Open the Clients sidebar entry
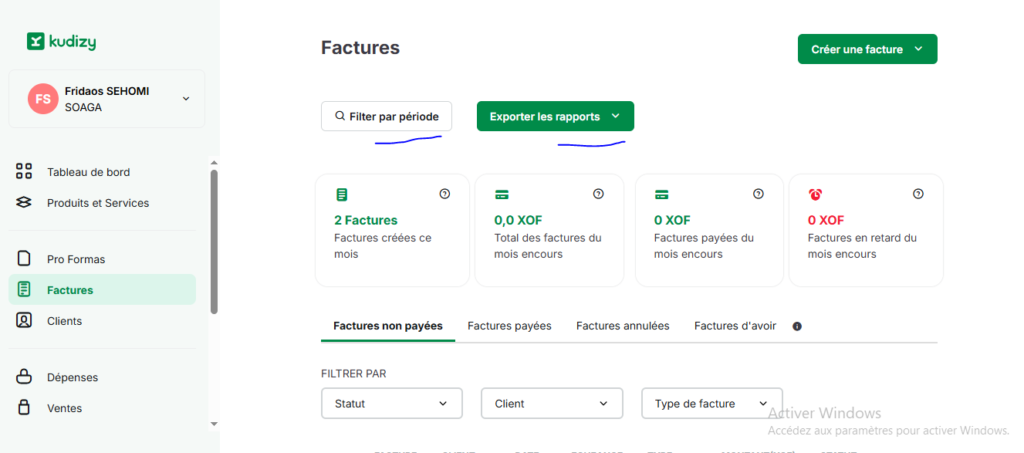The width and height of the screenshot is (1024, 453). point(64,321)
